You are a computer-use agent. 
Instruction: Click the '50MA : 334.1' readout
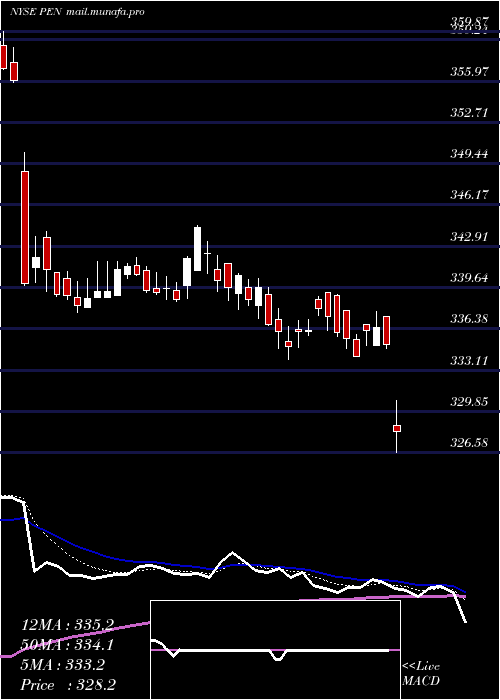point(67,645)
